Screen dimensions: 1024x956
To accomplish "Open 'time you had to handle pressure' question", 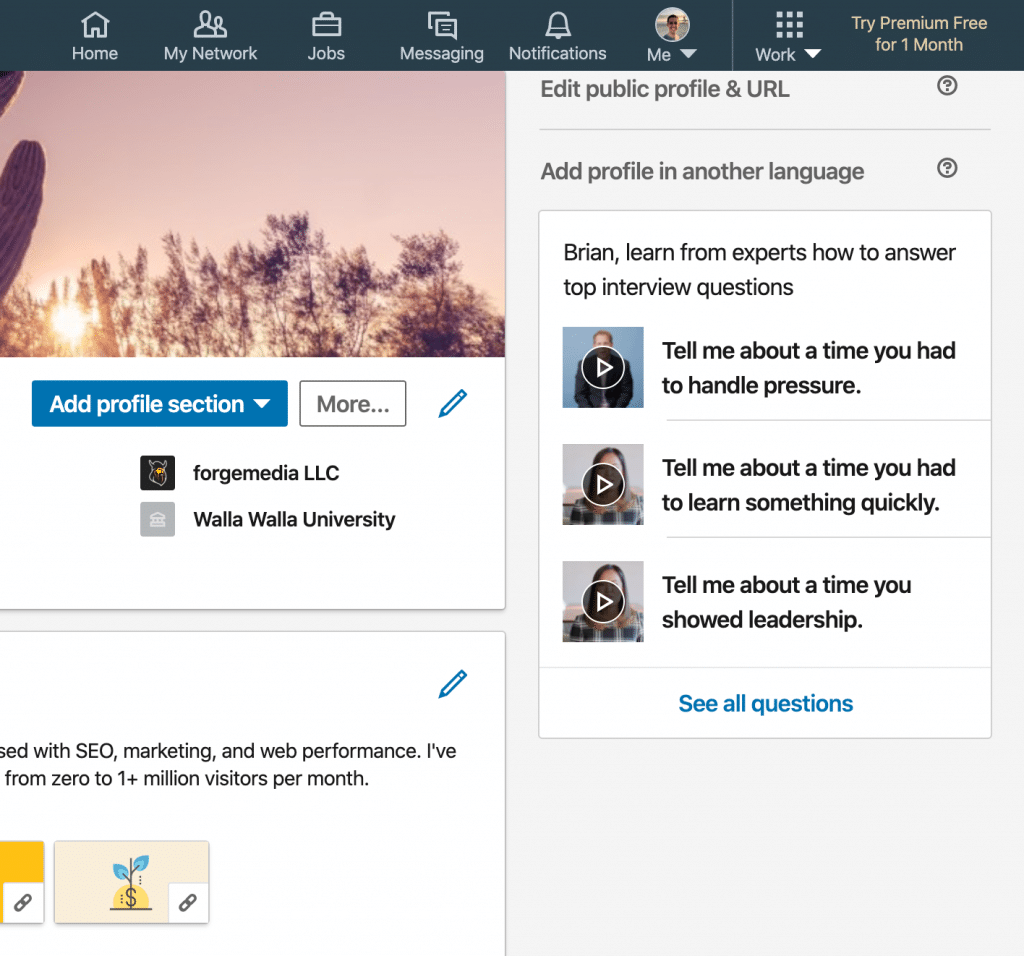I will point(808,368).
